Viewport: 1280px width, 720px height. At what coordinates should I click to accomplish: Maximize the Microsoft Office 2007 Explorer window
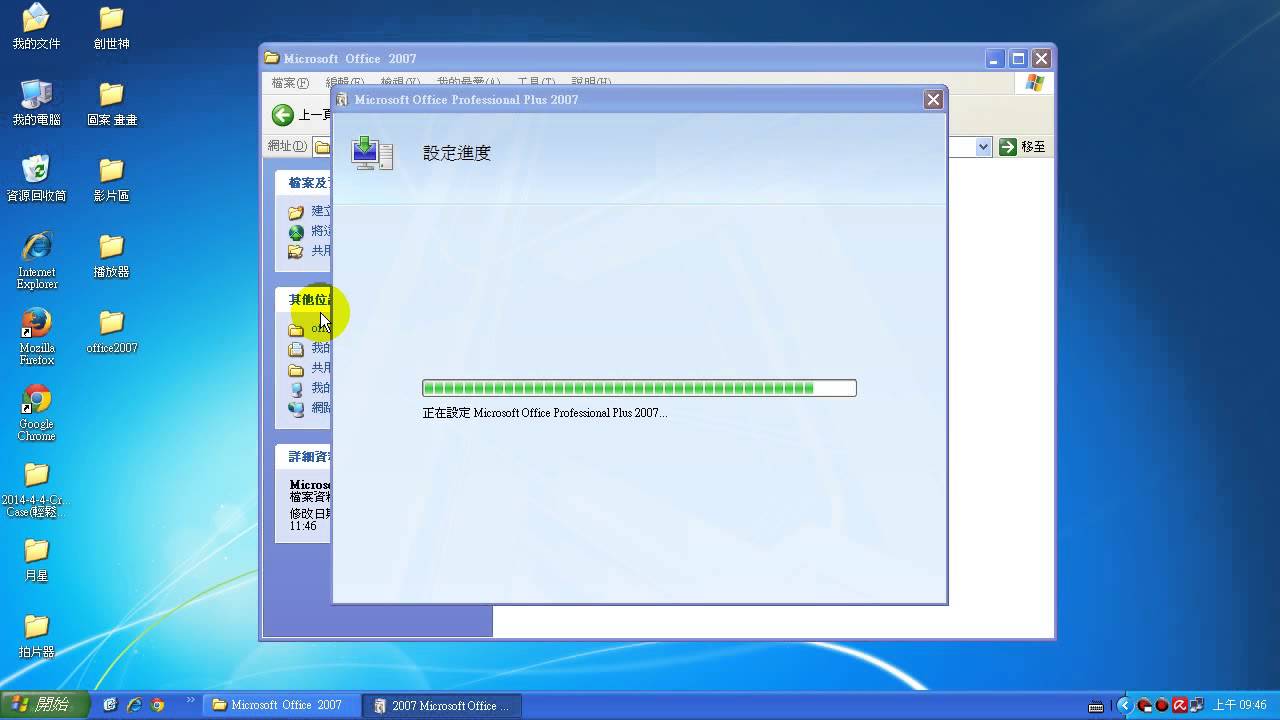(x=1018, y=58)
